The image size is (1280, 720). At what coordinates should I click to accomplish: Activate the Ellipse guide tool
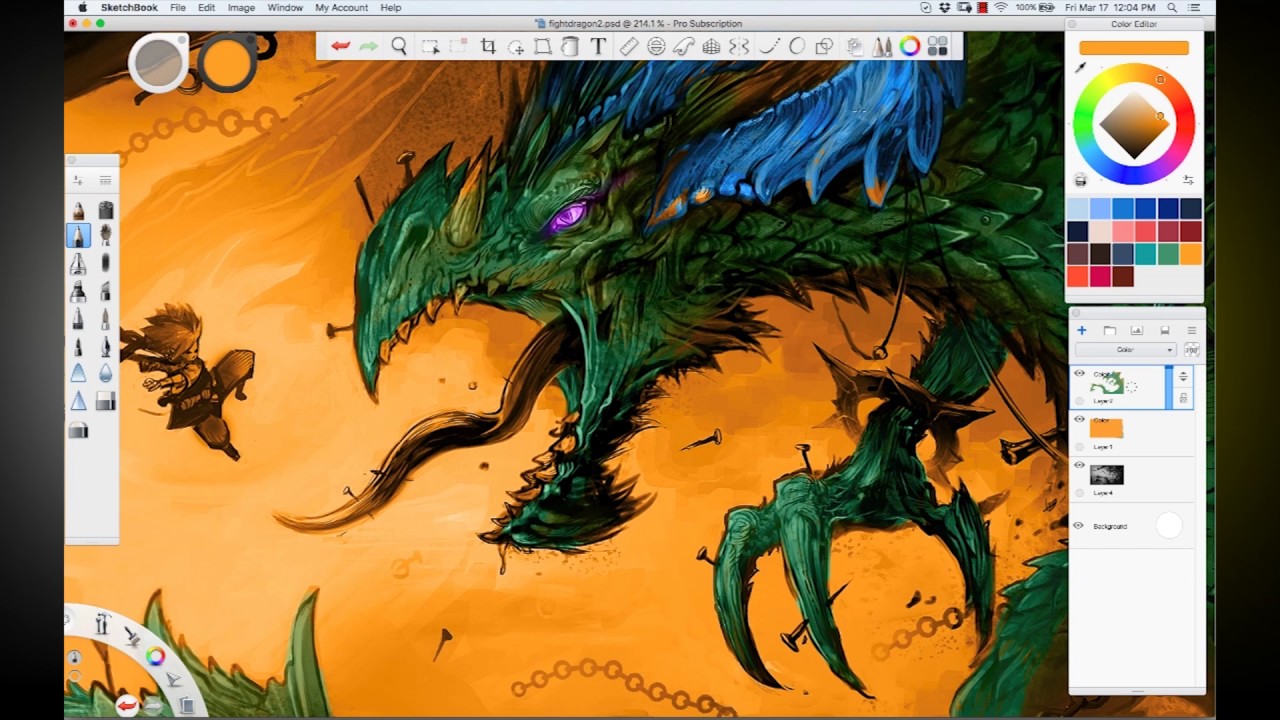(656, 46)
